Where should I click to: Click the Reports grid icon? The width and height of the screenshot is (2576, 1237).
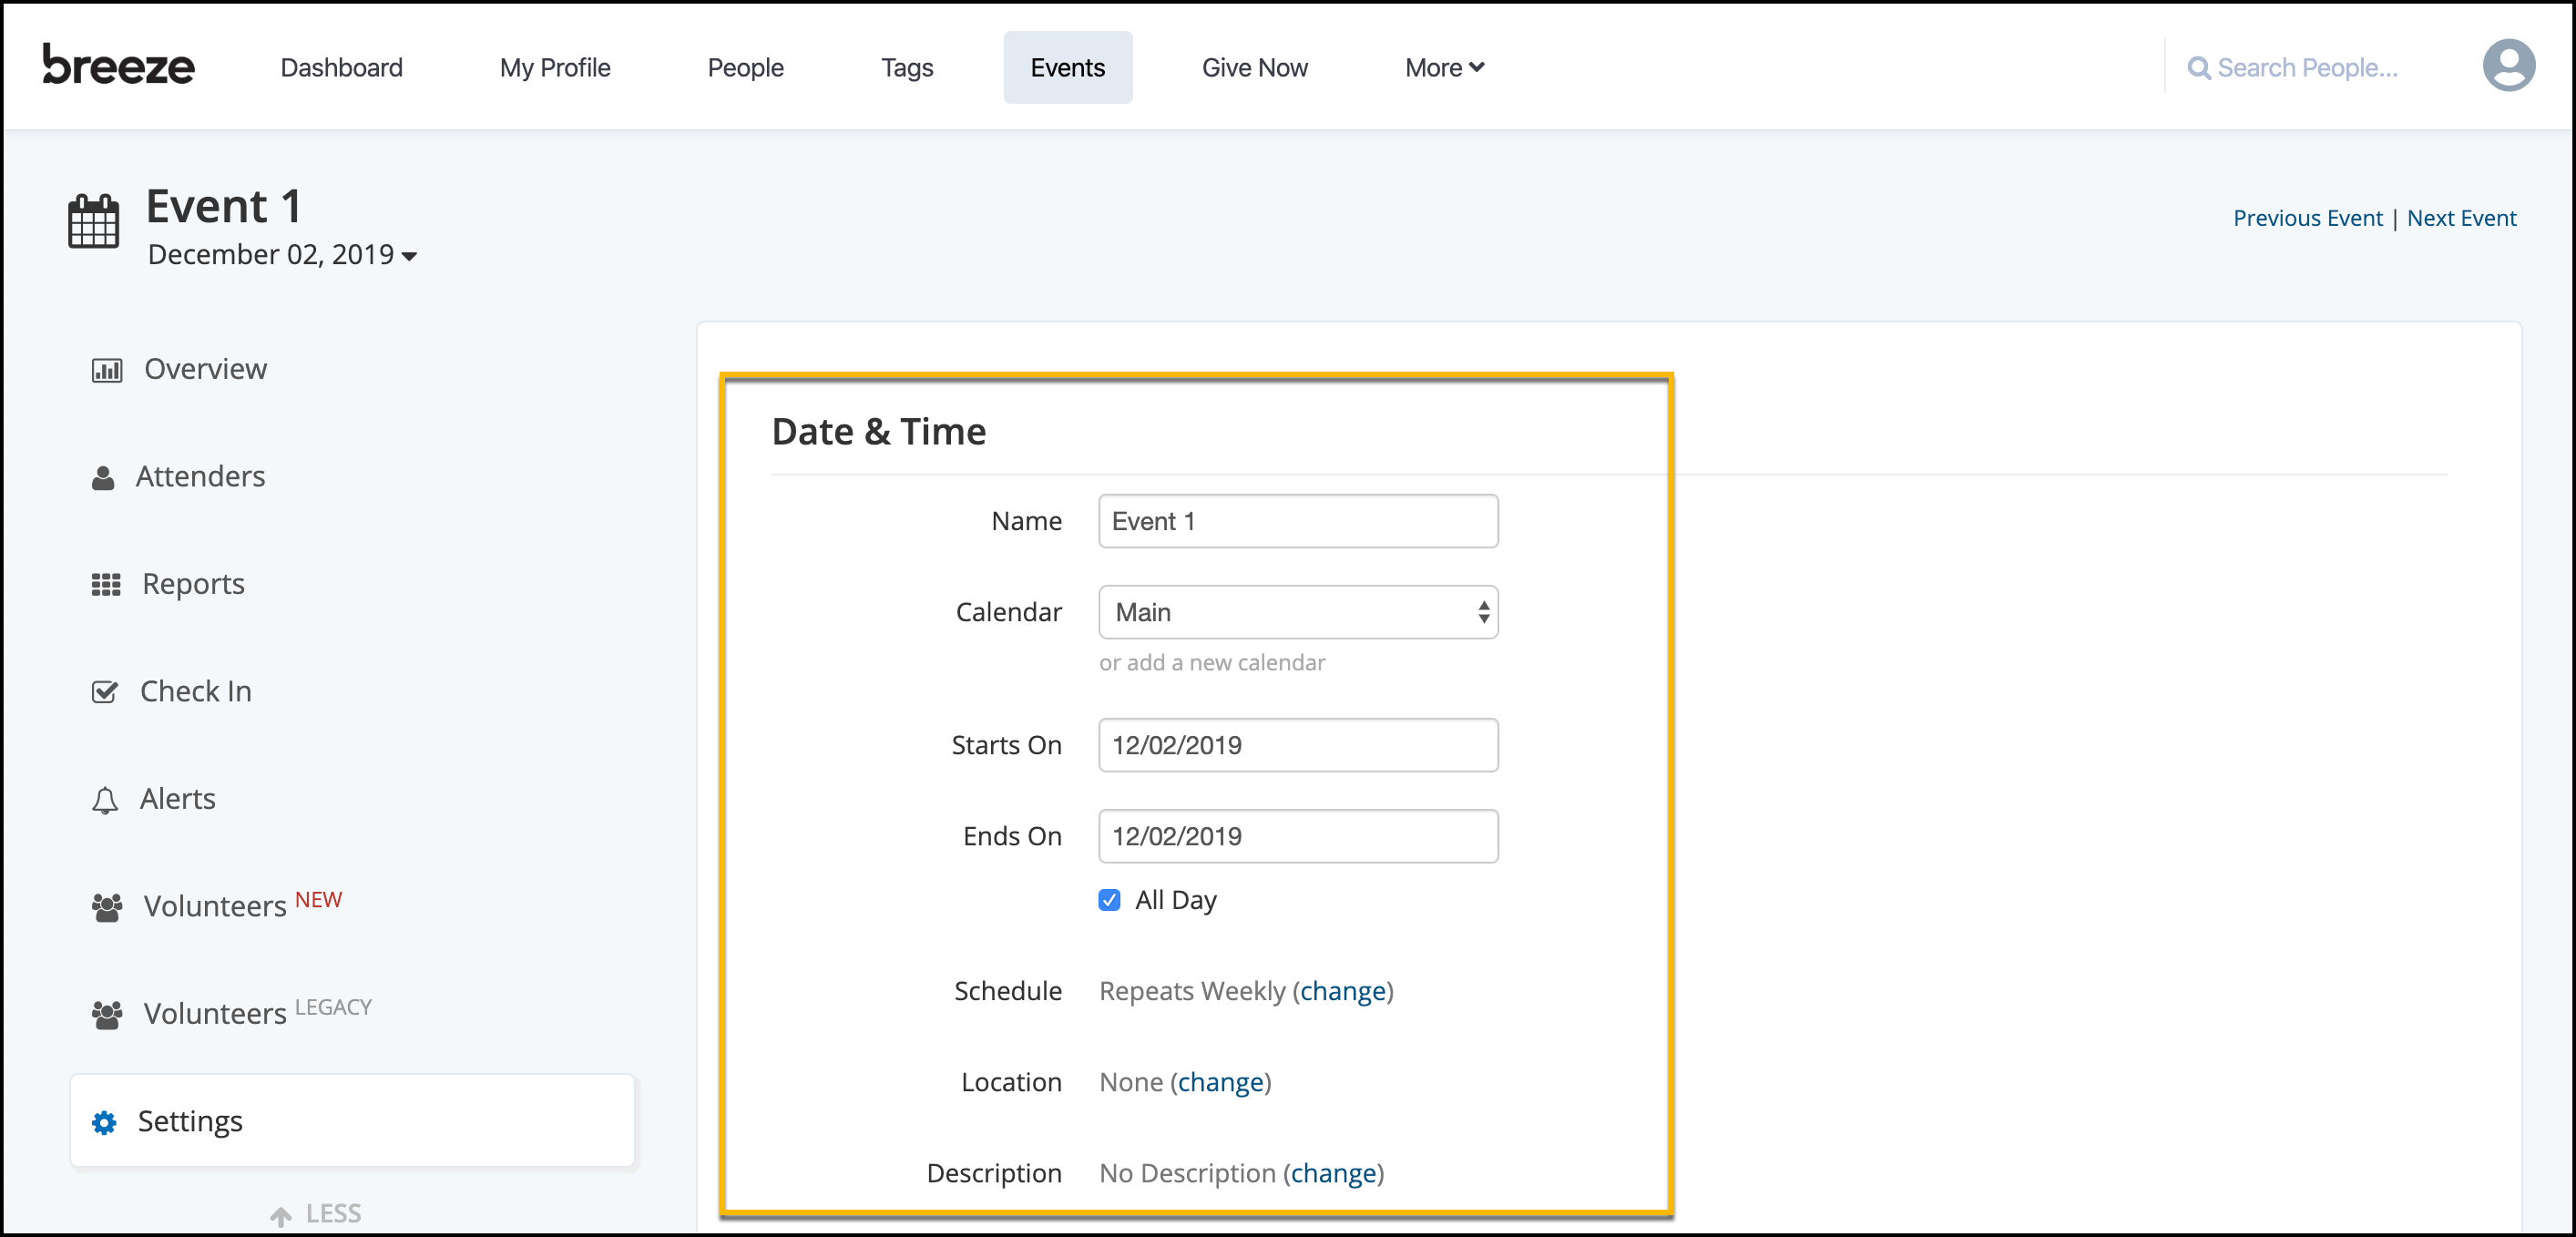[106, 585]
